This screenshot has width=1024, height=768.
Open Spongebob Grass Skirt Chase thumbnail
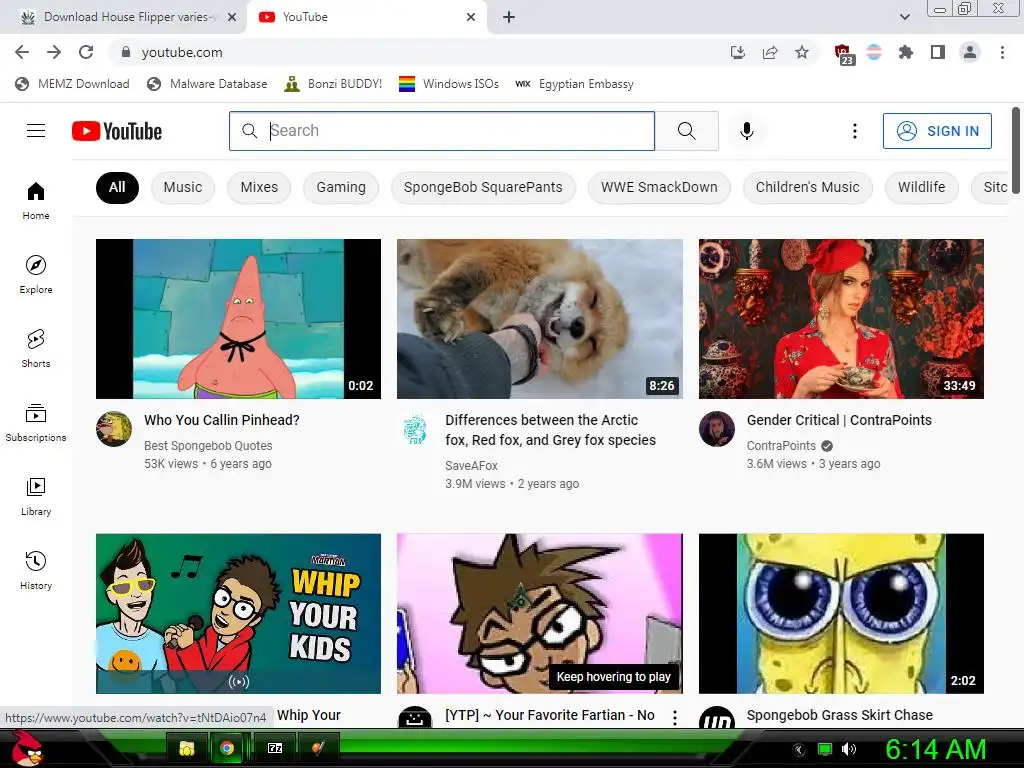841,613
